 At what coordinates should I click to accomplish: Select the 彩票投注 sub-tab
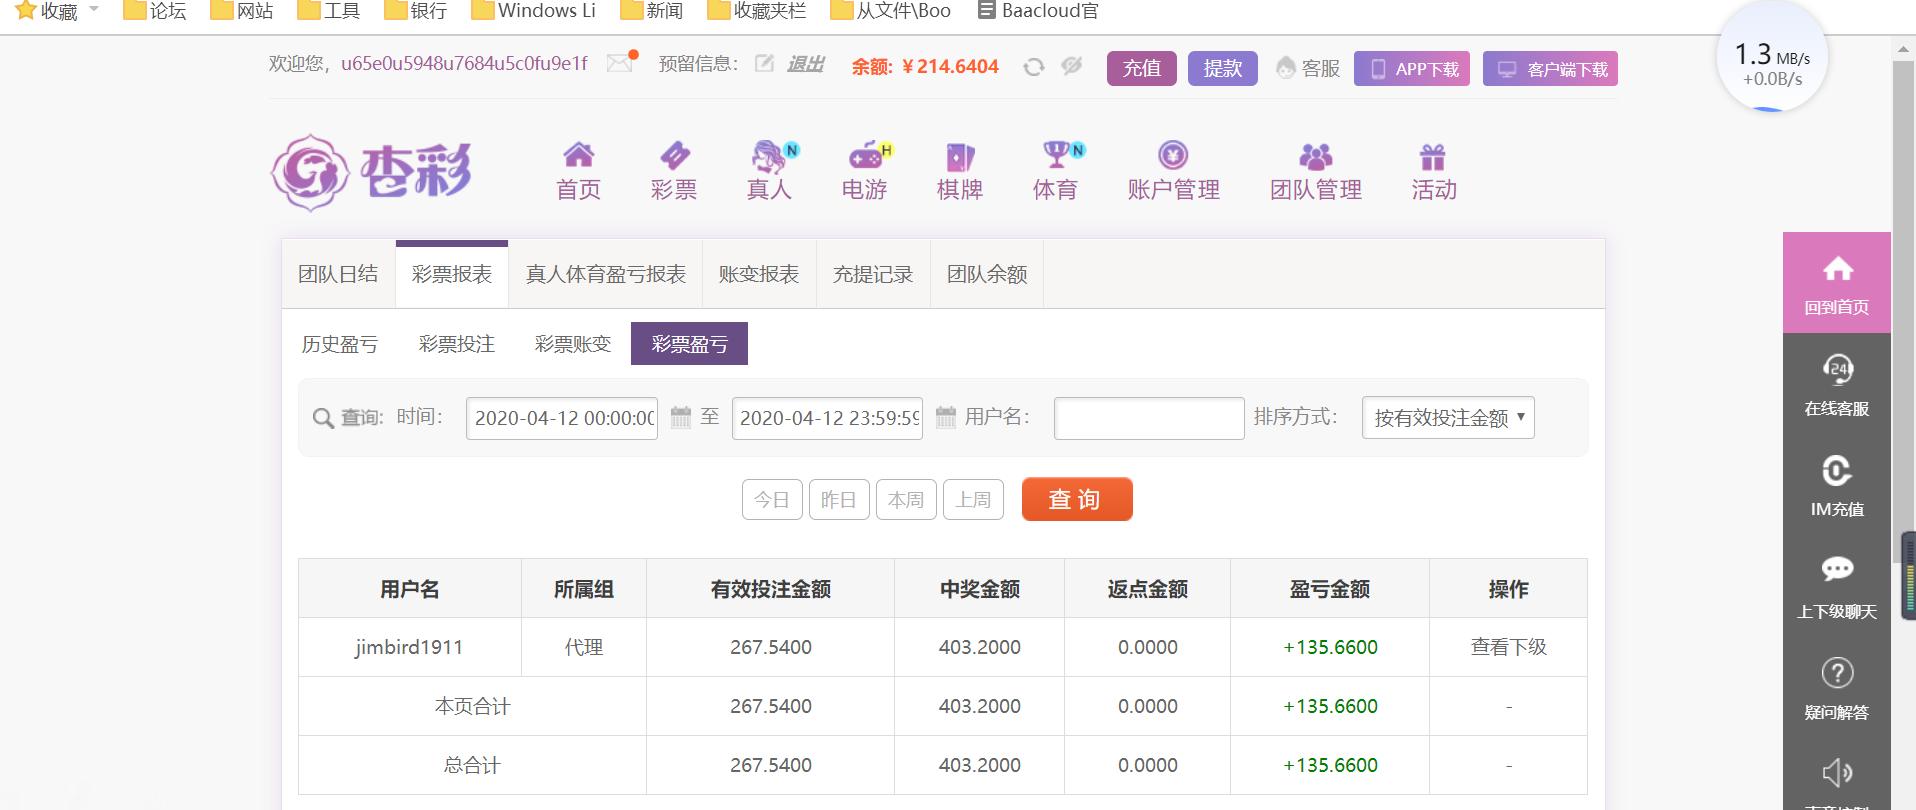457,344
